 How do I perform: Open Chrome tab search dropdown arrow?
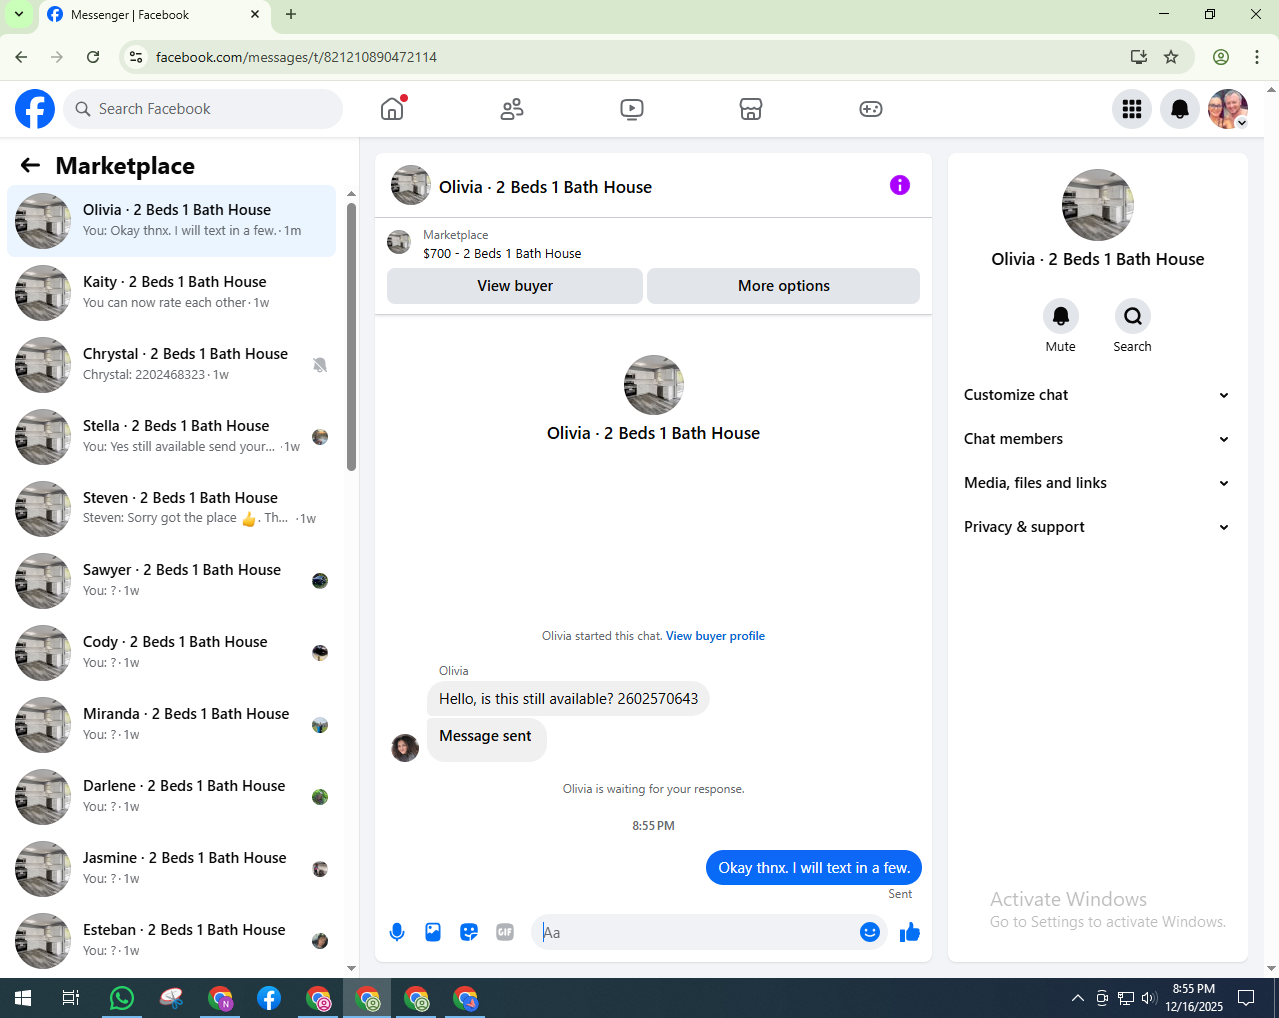click(x=18, y=14)
